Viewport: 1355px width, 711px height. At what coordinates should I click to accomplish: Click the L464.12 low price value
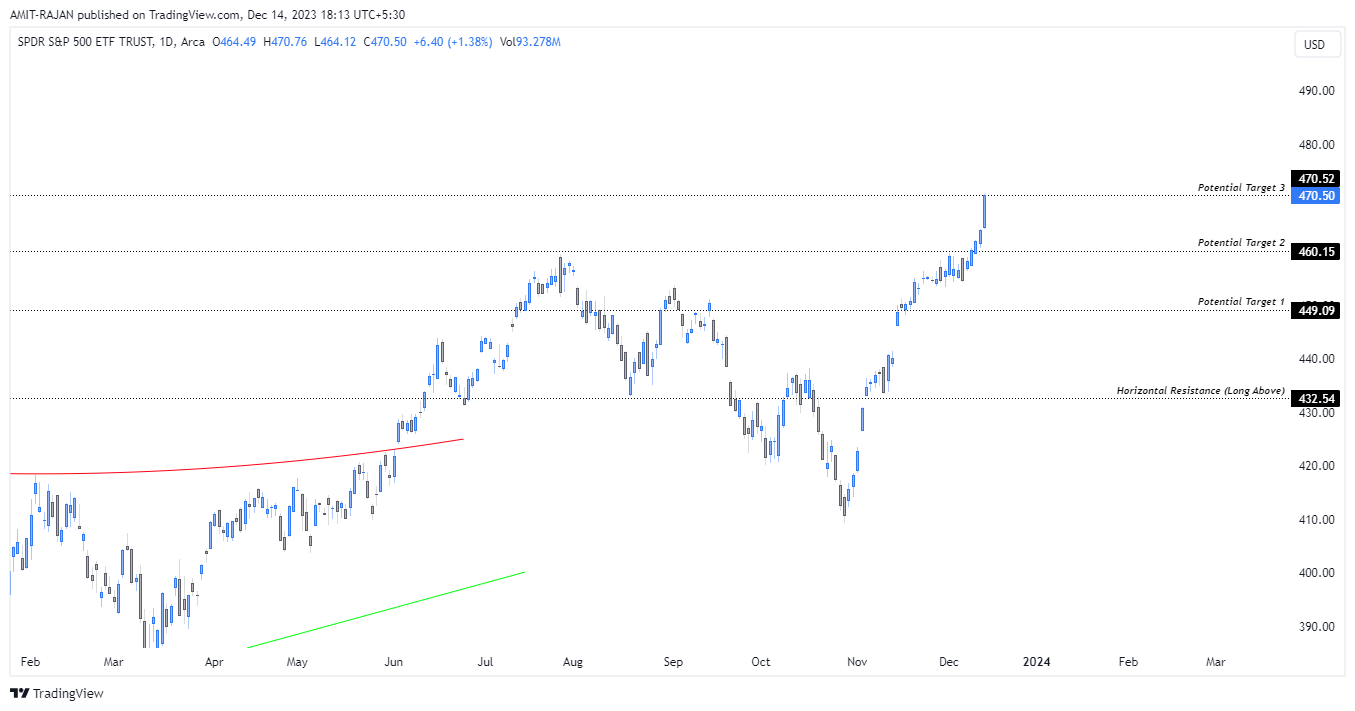click(334, 42)
